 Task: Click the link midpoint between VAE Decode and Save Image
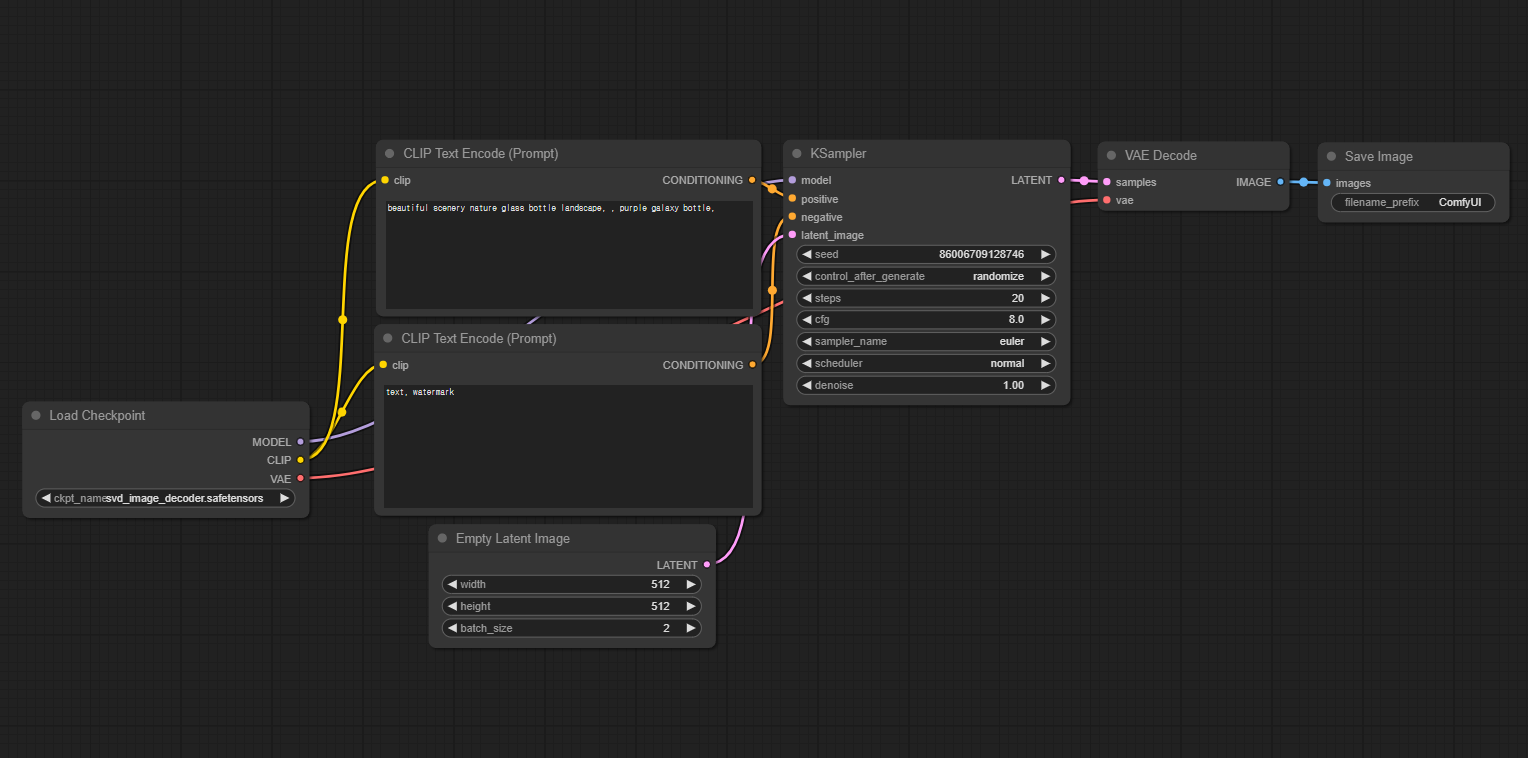(1303, 182)
